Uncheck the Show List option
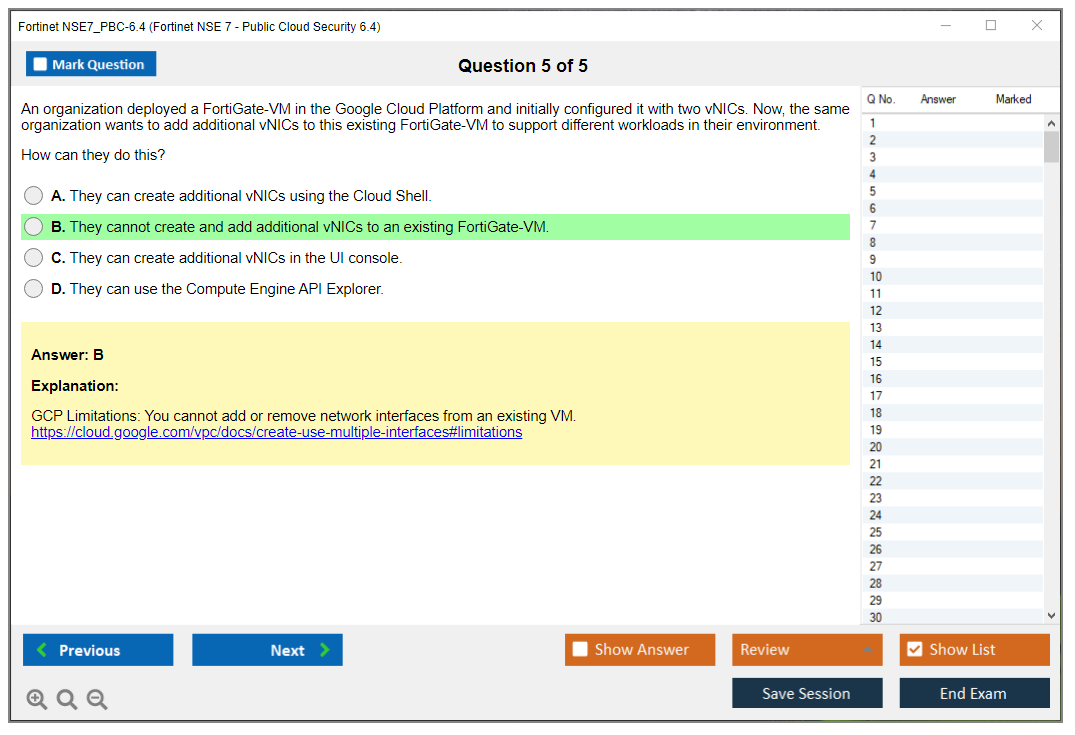This screenshot has width=1075, height=735. pyautogui.click(x=914, y=650)
